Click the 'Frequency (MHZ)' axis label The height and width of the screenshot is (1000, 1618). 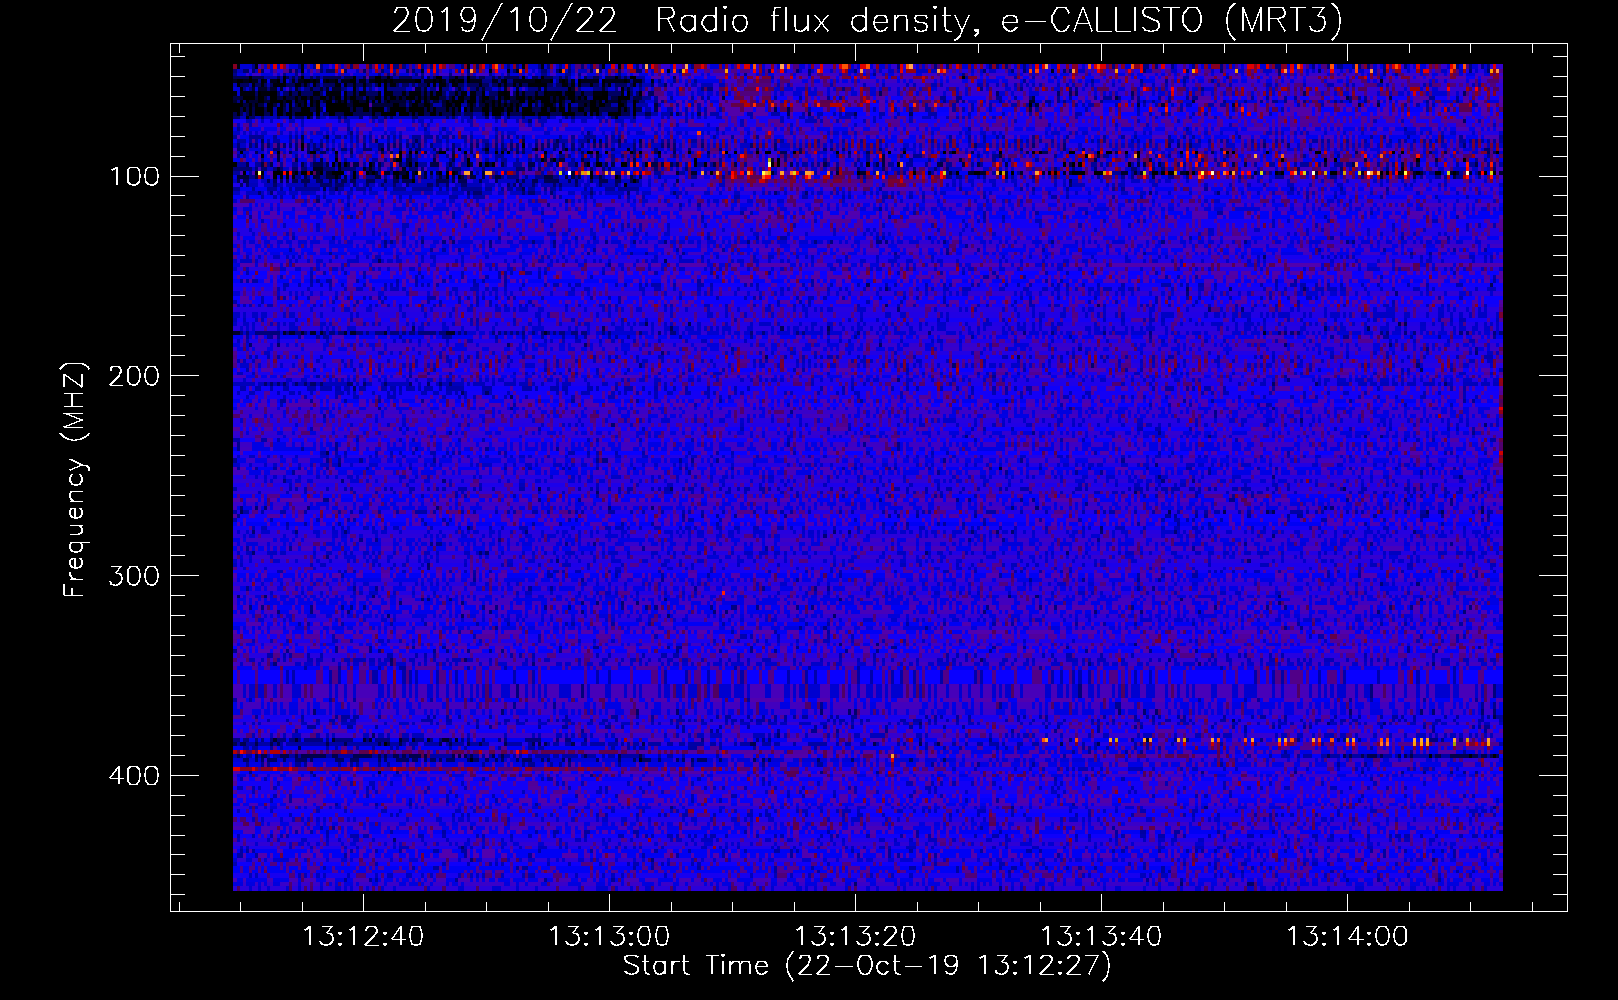(x=75, y=480)
